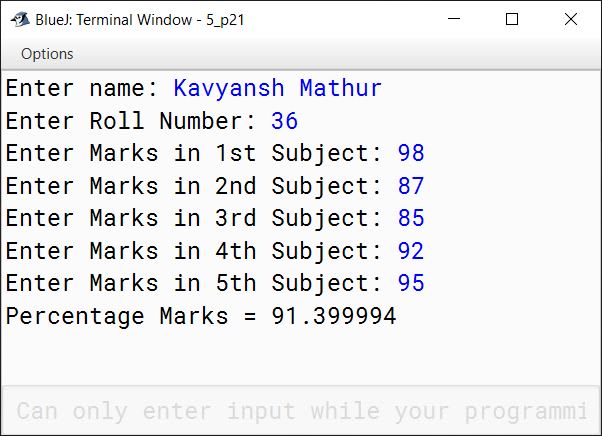
Task: Maximize the BlueJ Terminal Window
Action: [x=512, y=19]
